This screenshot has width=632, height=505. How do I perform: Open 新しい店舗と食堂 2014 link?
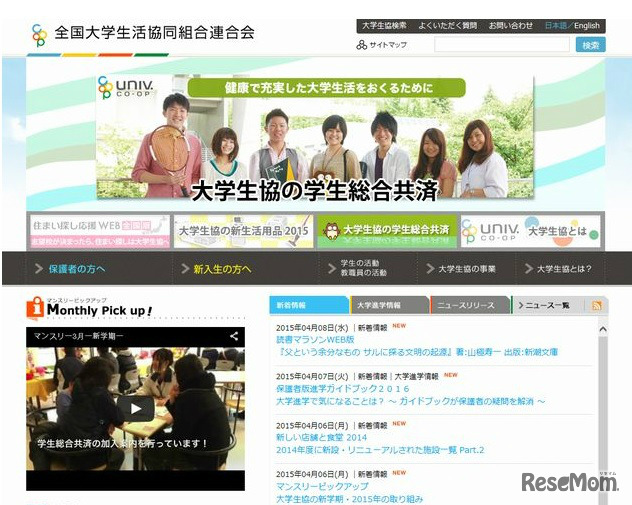pos(322,437)
